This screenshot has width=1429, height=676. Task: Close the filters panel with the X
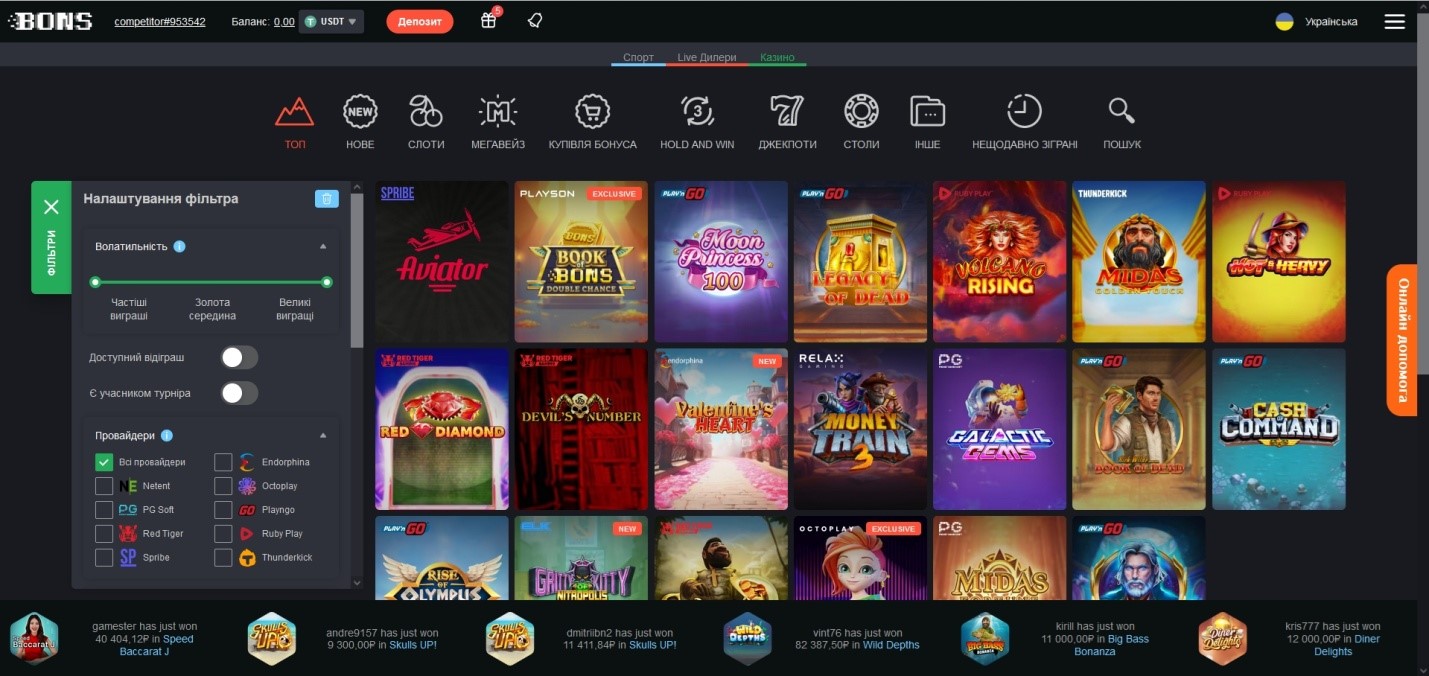52,207
